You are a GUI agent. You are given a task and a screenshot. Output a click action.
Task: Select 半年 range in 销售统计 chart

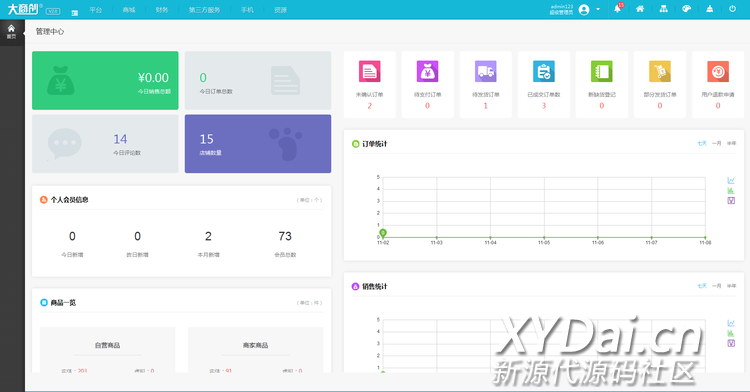tap(731, 286)
